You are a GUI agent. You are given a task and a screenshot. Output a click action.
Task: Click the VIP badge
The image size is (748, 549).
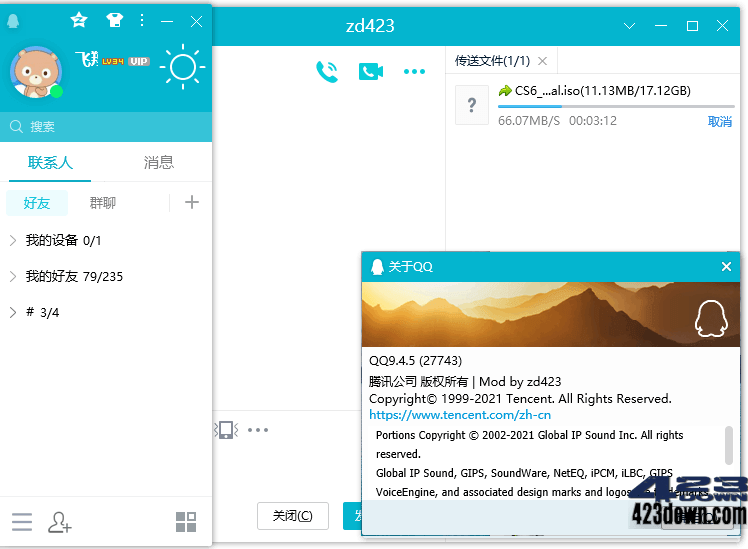[x=139, y=61]
